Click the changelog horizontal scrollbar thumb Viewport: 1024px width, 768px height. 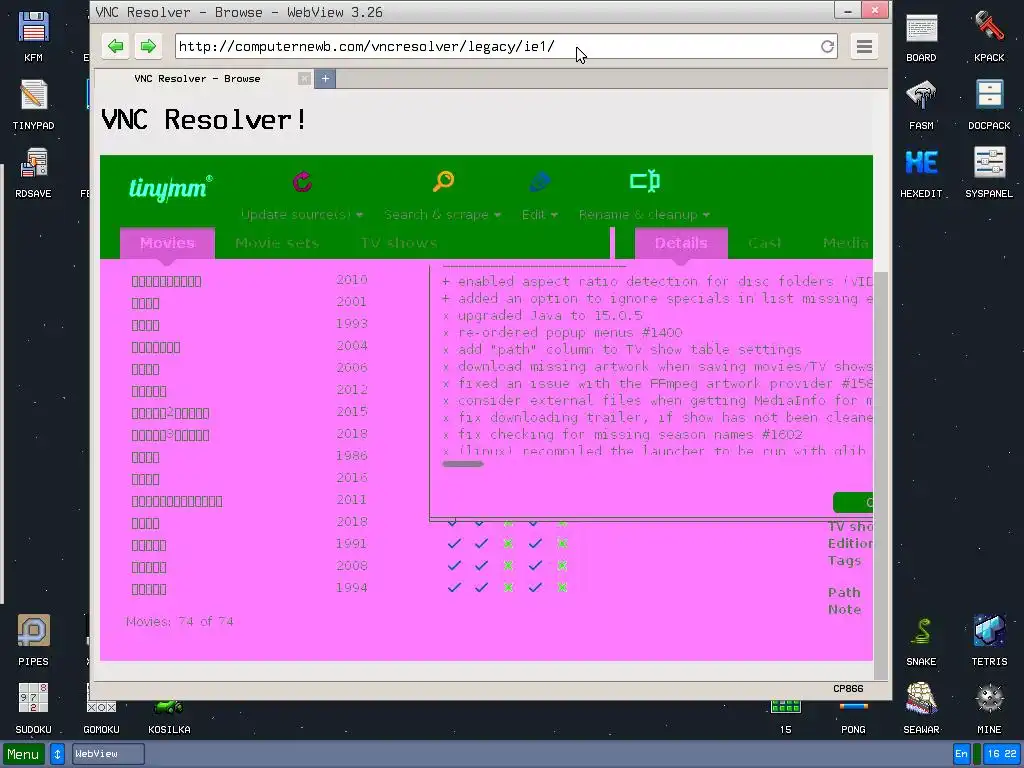pyautogui.click(x=463, y=464)
